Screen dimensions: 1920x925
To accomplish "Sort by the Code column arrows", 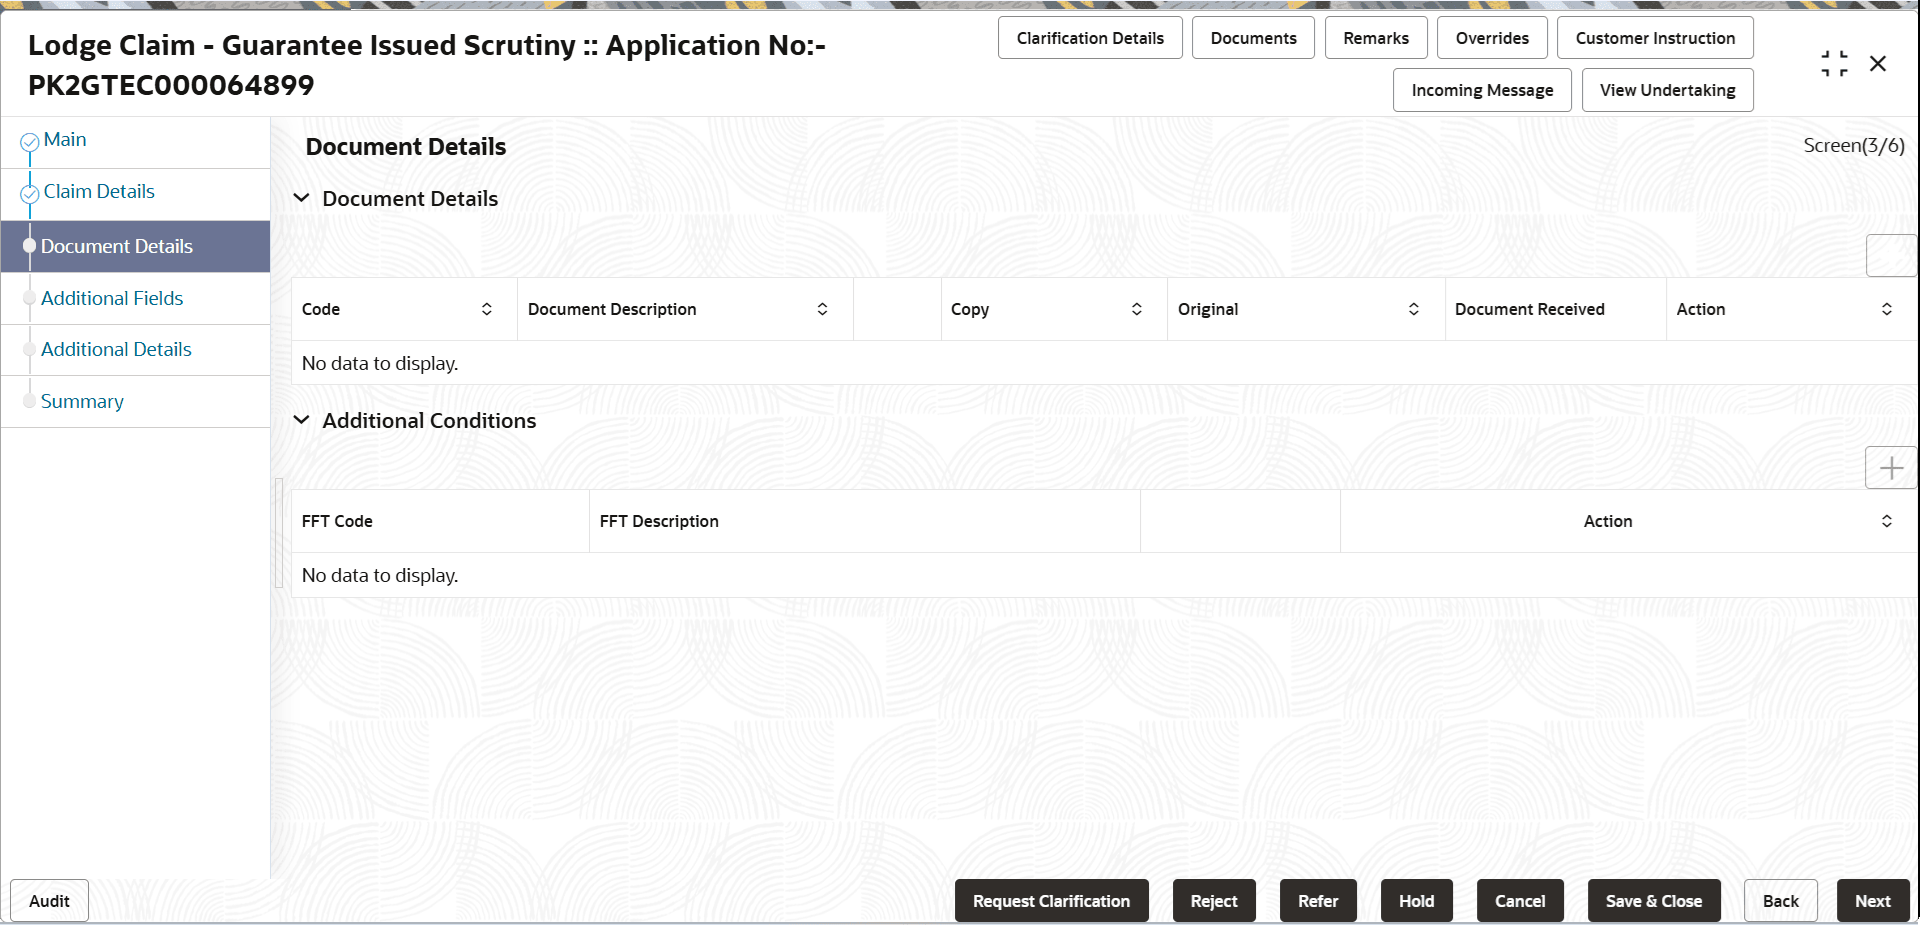I will point(487,309).
